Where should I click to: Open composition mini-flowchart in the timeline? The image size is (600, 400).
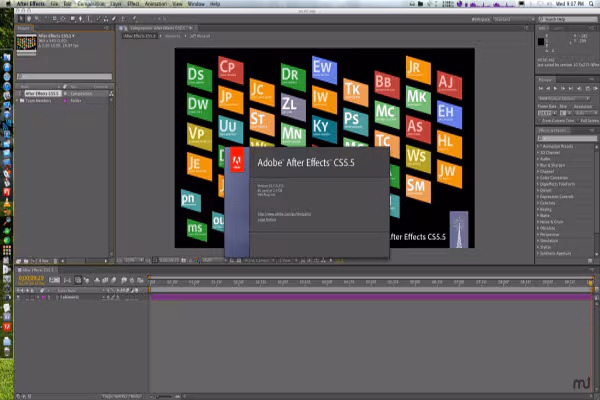[67, 280]
